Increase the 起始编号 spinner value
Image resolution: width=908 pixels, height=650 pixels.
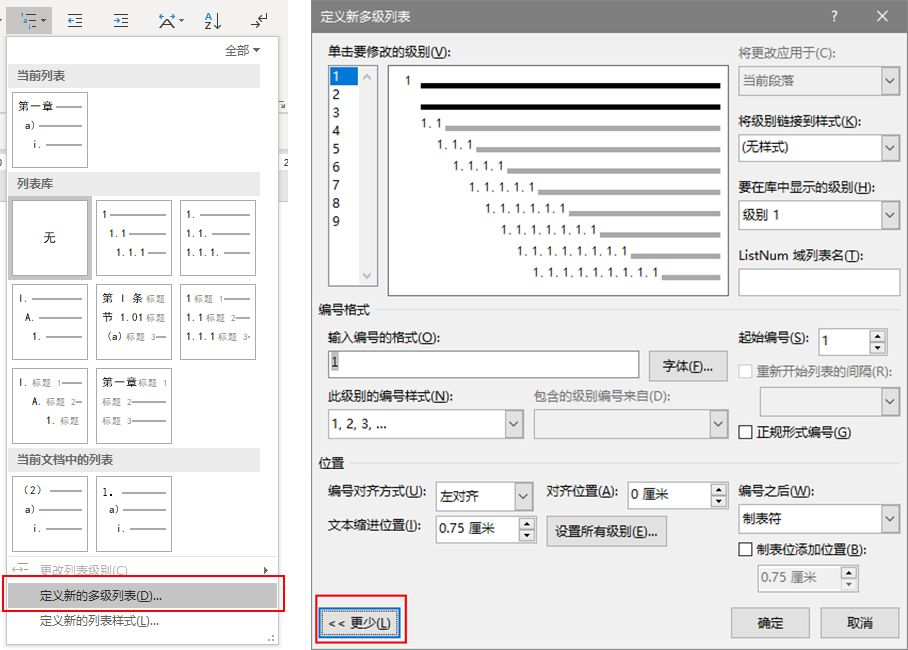click(878, 335)
